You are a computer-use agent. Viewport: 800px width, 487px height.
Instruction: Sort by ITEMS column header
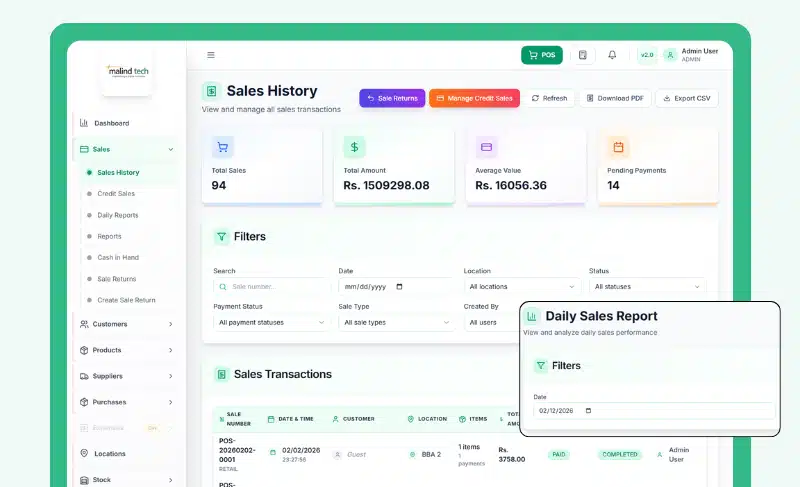(x=473, y=419)
